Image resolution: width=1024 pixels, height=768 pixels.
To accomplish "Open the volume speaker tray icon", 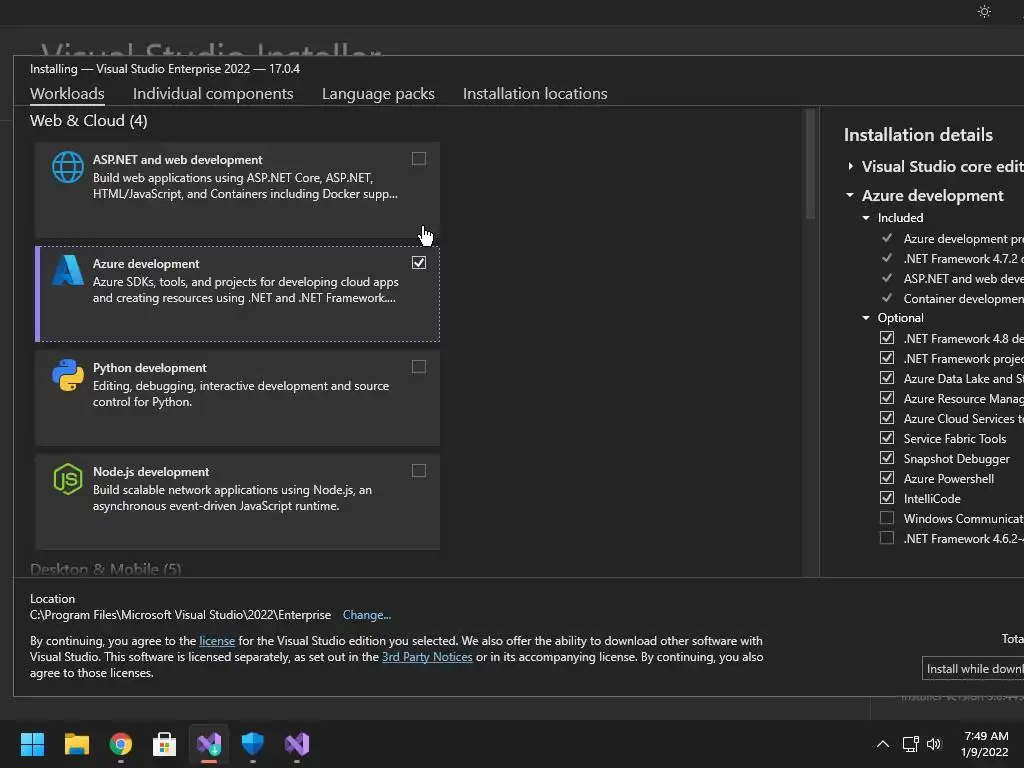I will [934, 744].
